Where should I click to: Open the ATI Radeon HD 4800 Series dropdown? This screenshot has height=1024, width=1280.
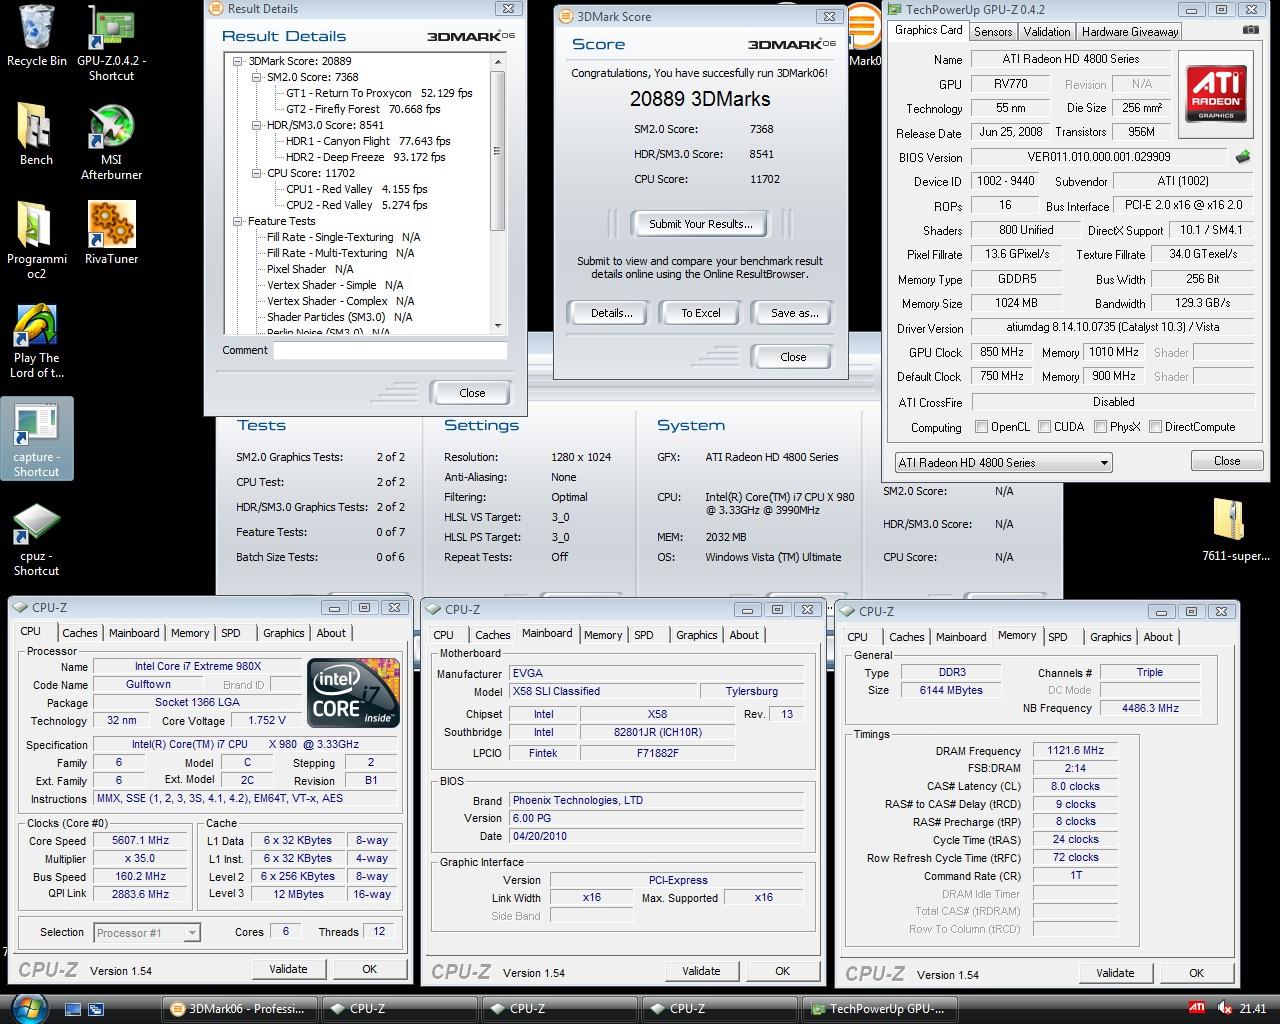pyautogui.click(x=1003, y=463)
